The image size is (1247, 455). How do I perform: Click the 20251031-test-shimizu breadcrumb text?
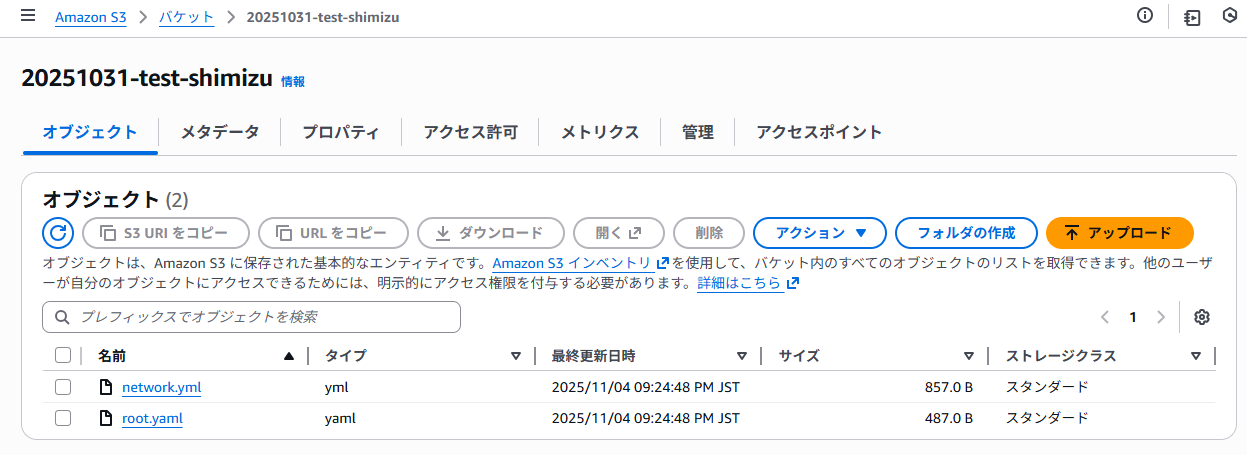(322, 17)
